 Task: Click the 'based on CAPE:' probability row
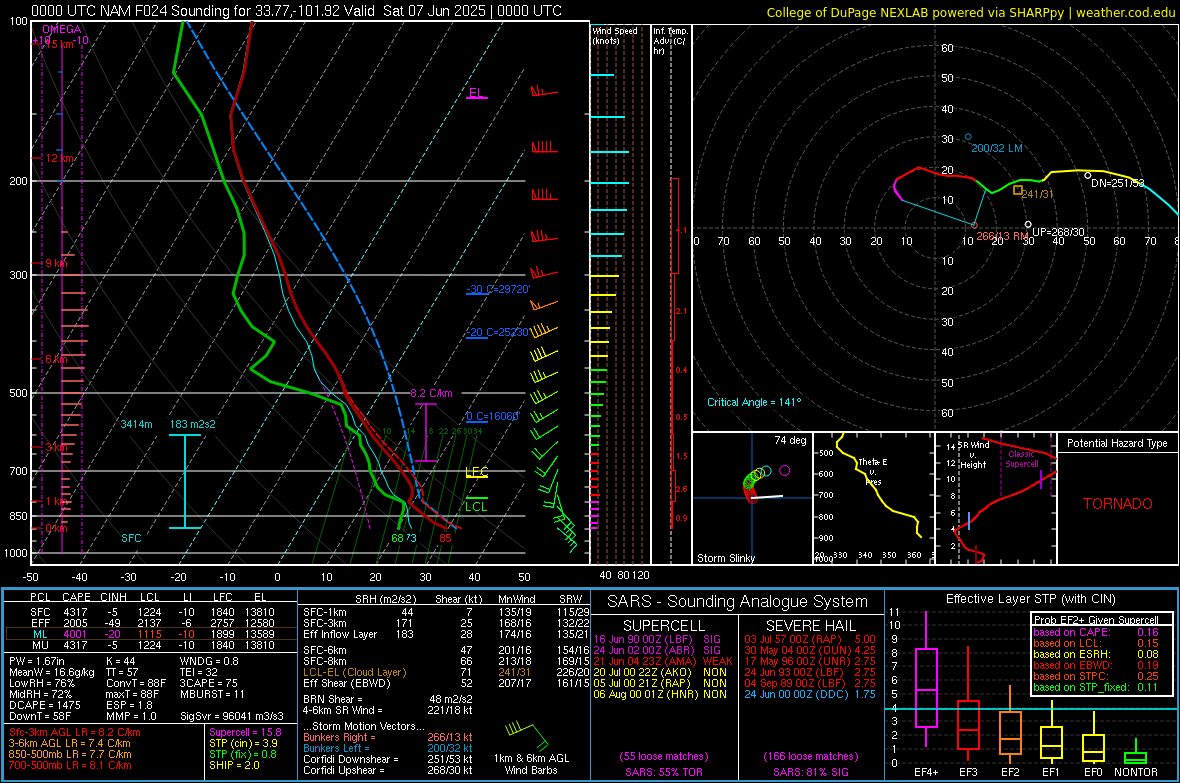click(1096, 632)
